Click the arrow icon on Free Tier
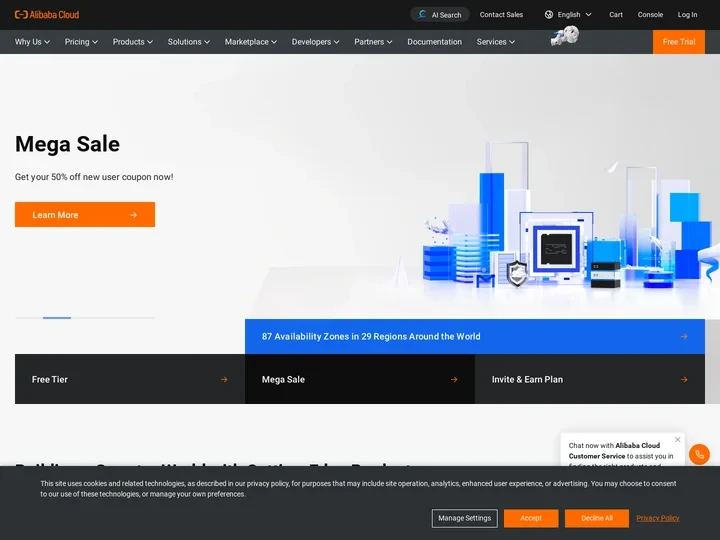The image size is (720, 540). pyautogui.click(x=224, y=379)
